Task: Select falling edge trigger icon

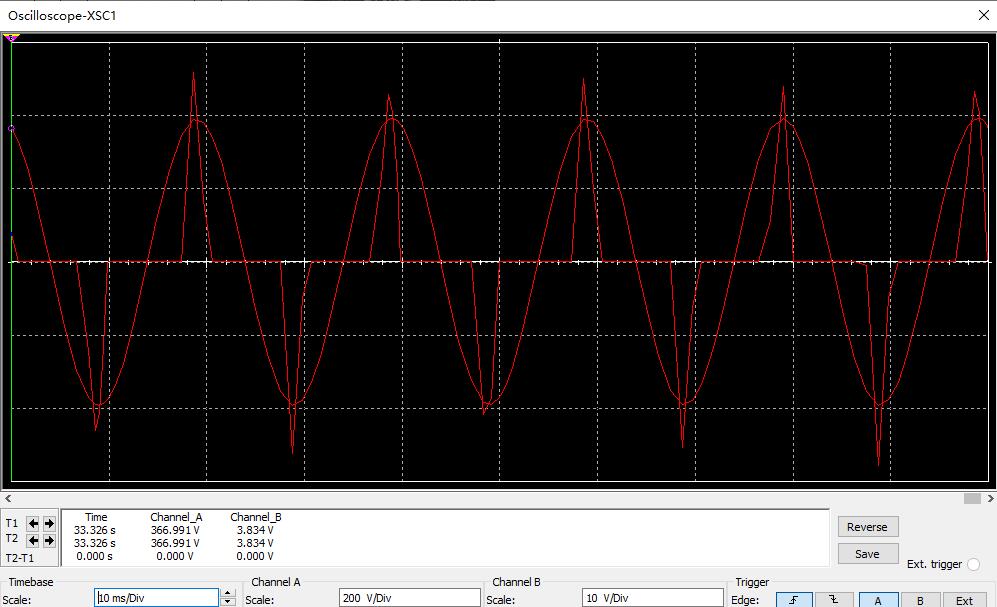Action: coord(833,600)
